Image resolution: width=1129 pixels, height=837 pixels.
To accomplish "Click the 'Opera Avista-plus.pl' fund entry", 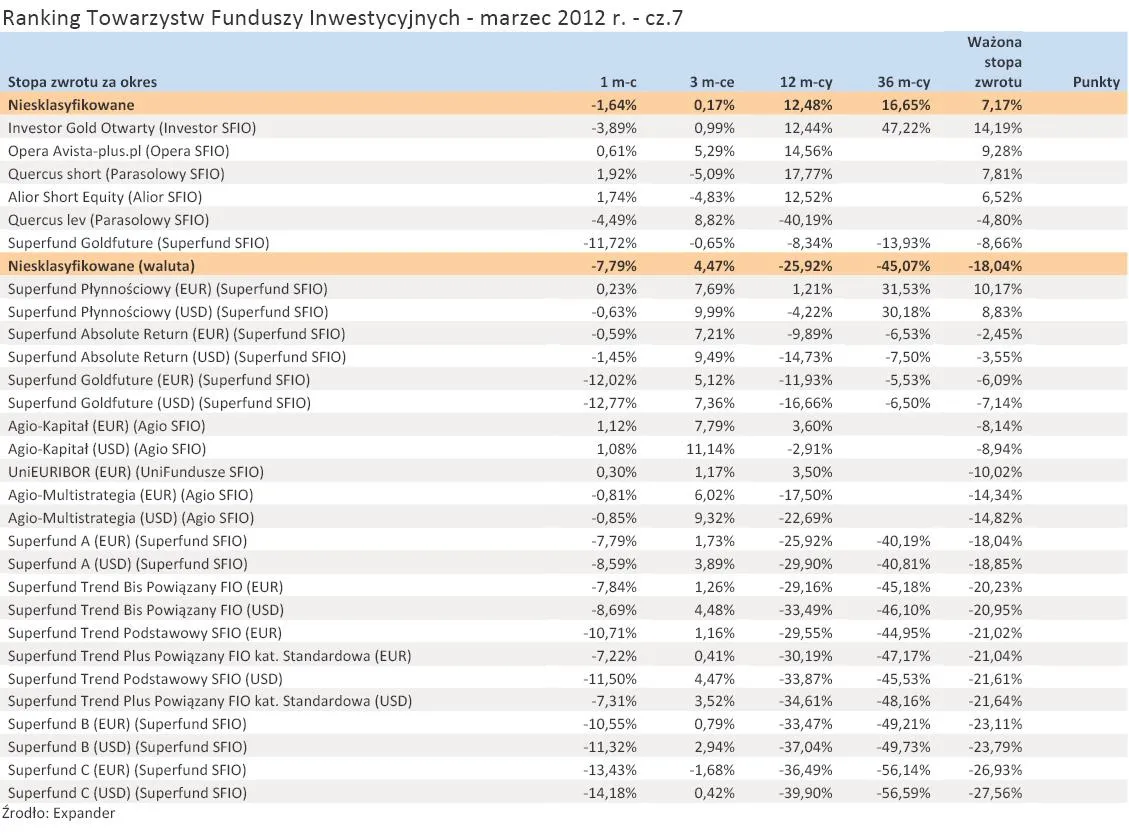I will click(115, 150).
